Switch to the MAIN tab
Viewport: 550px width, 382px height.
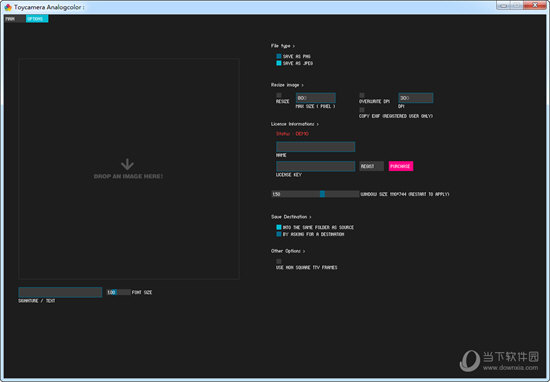click(15, 19)
